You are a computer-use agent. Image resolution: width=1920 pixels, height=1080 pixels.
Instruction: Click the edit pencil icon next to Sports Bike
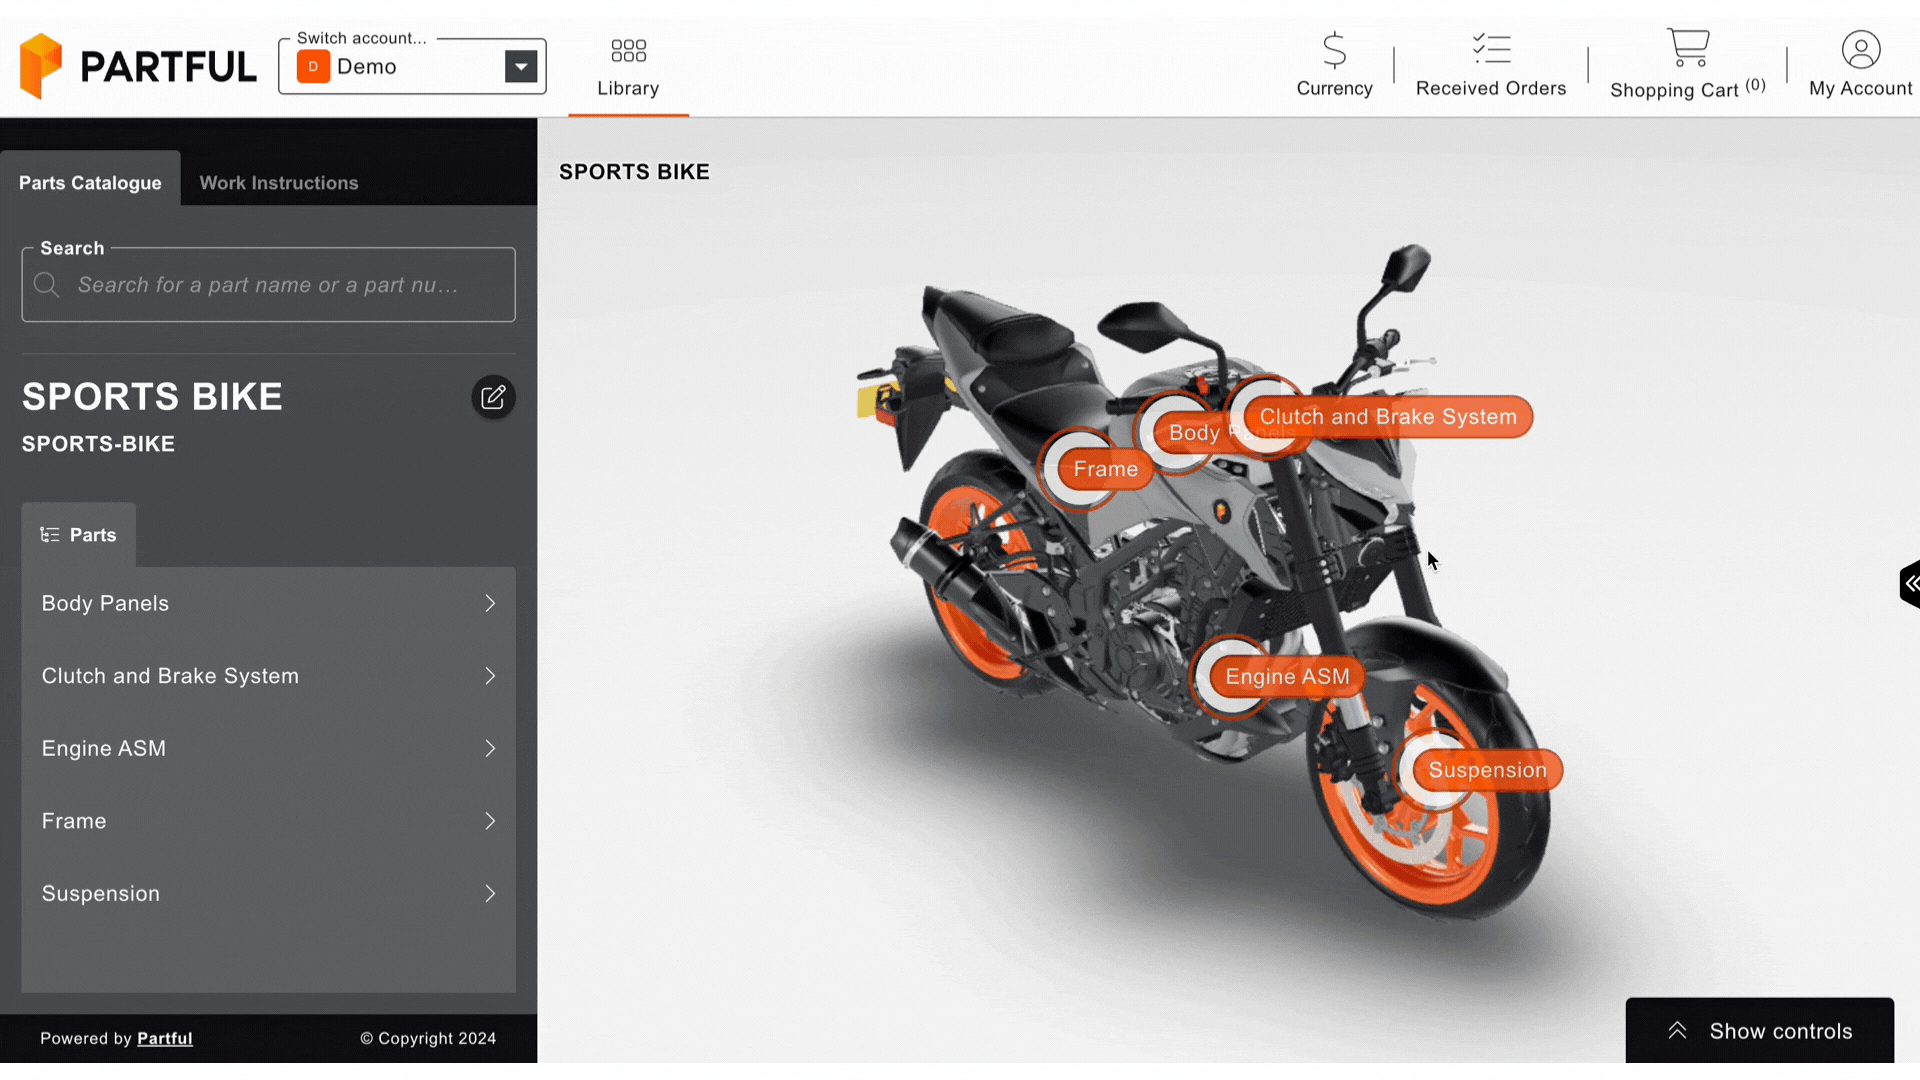pyautogui.click(x=491, y=397)
